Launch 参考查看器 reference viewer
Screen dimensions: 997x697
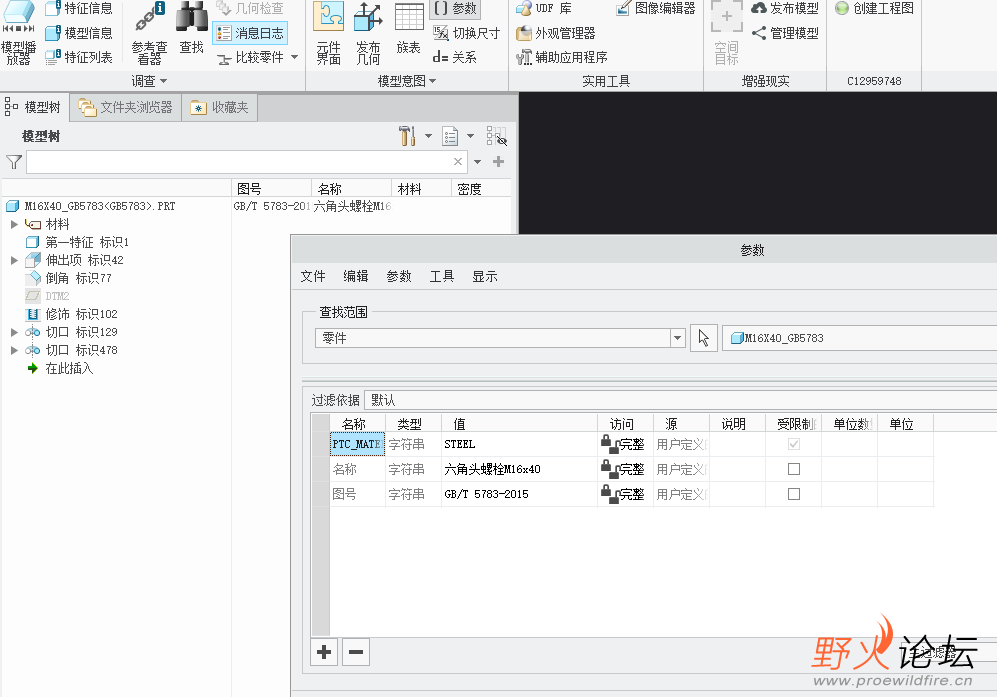tap(149, 33)
